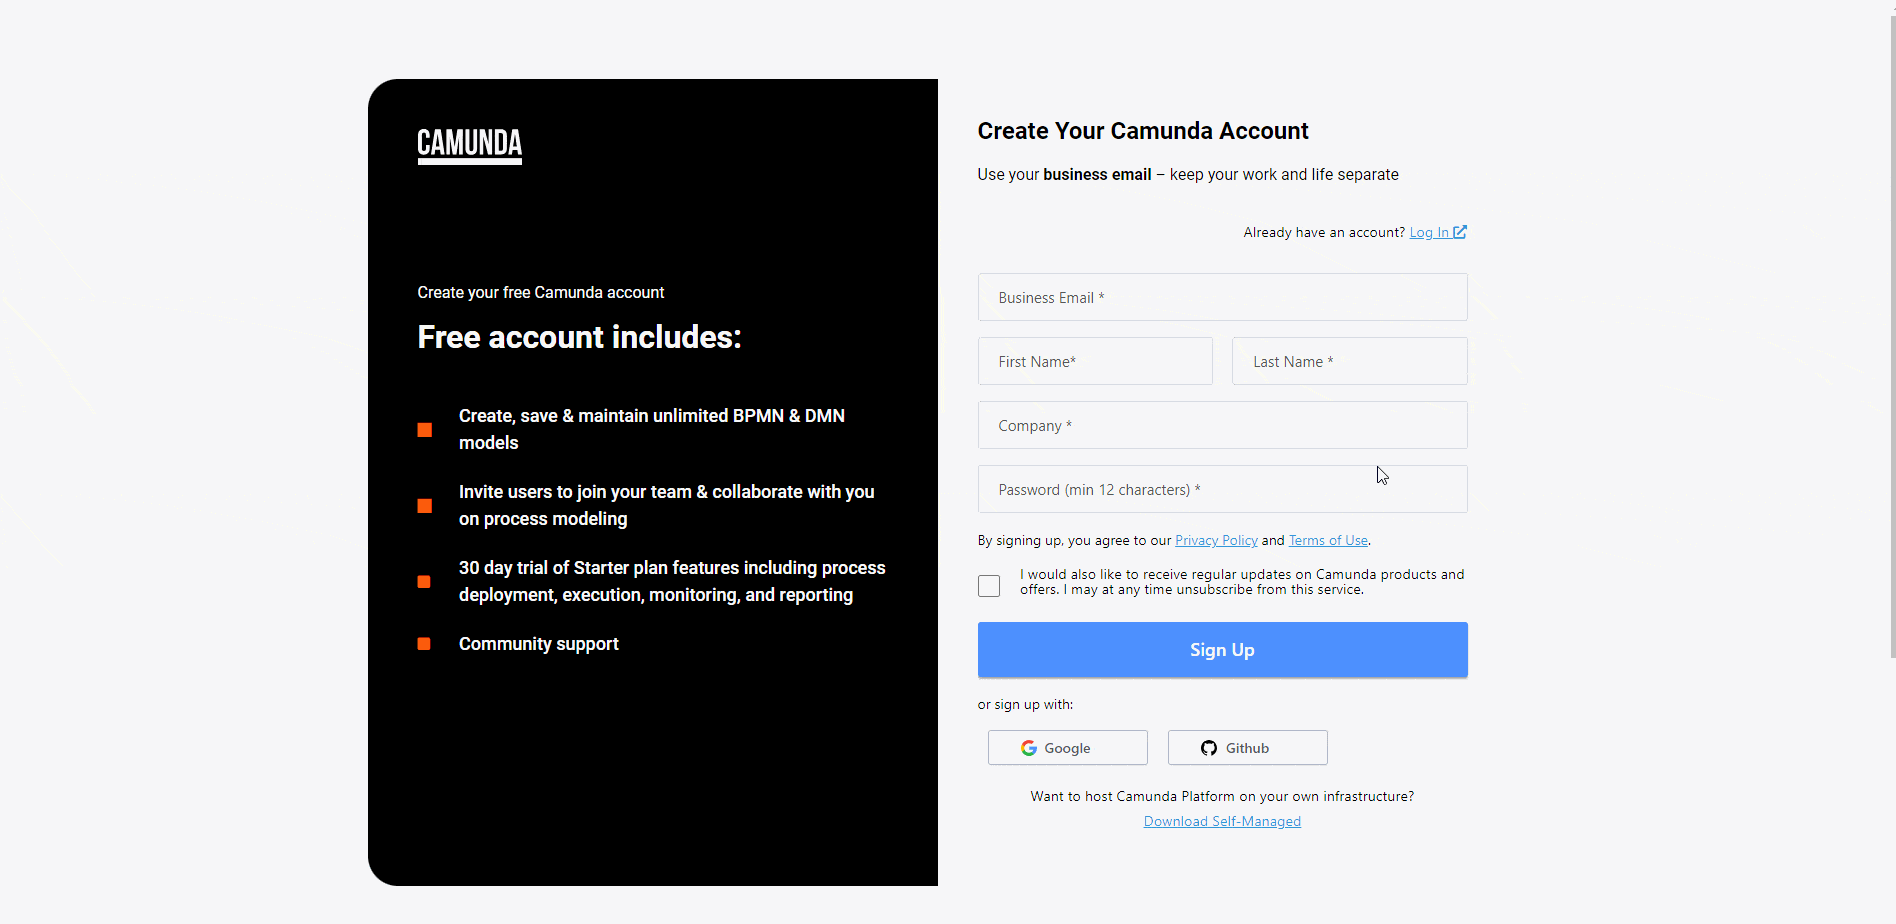Screen dimensions: 1896x924
Task: Open the Privacy Policy link
Action: click(1216, 540)
